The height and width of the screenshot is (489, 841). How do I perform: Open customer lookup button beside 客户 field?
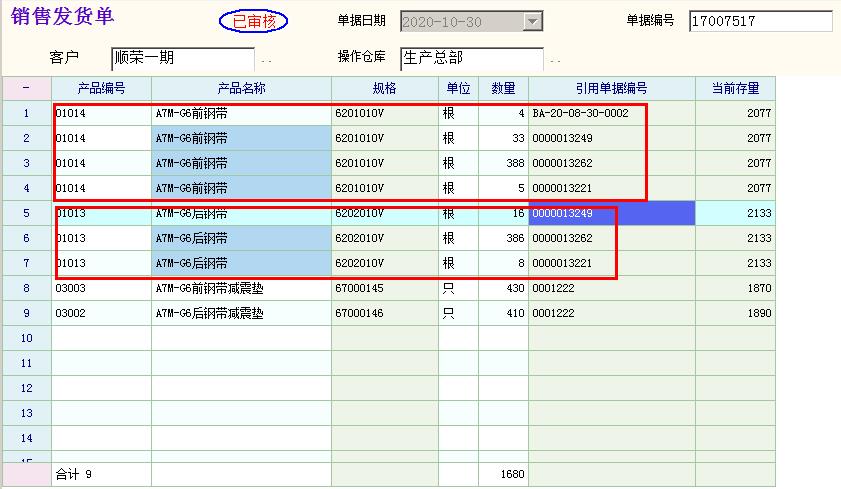coord(266,60)
